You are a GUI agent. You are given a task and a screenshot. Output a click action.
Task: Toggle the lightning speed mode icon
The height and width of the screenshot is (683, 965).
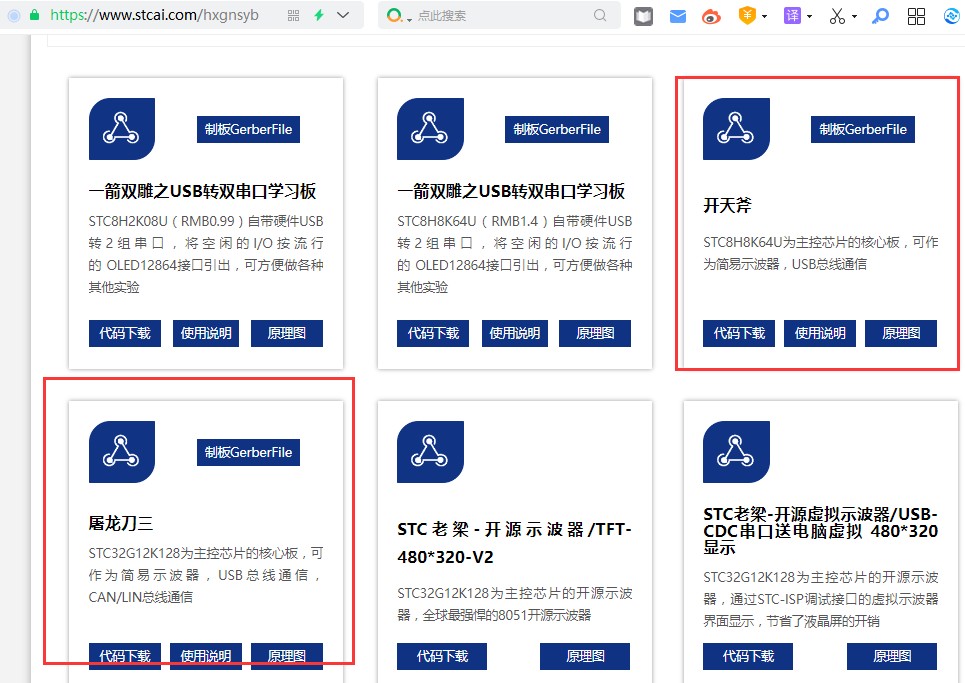point(319,15)
